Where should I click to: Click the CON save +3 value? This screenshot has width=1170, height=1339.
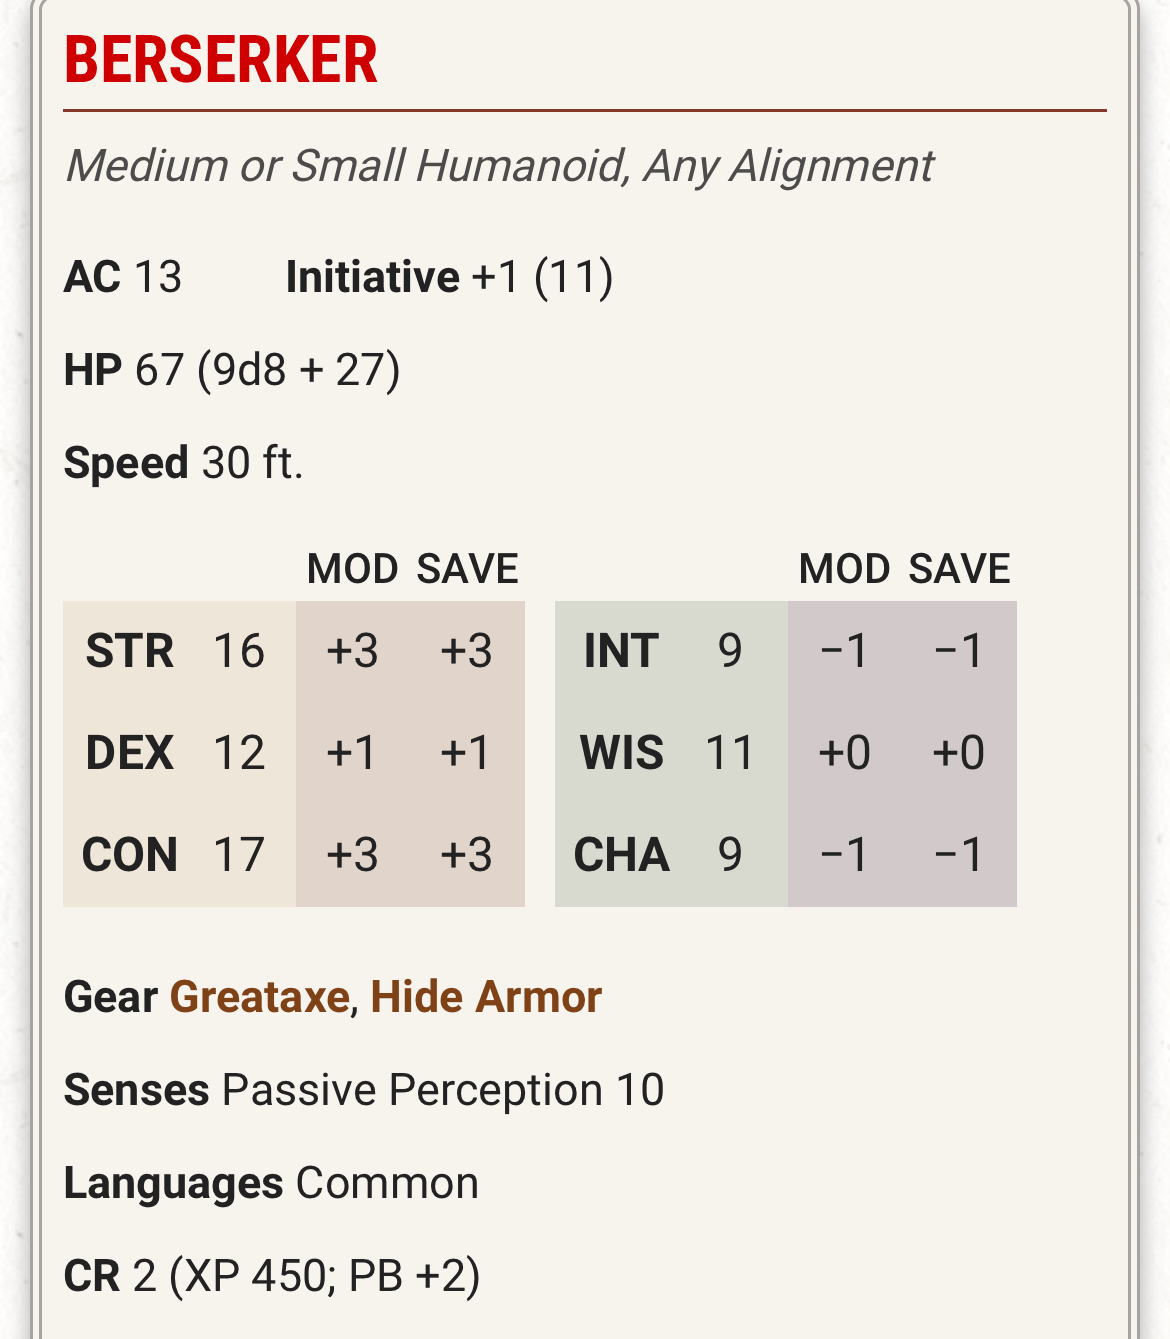467,855
